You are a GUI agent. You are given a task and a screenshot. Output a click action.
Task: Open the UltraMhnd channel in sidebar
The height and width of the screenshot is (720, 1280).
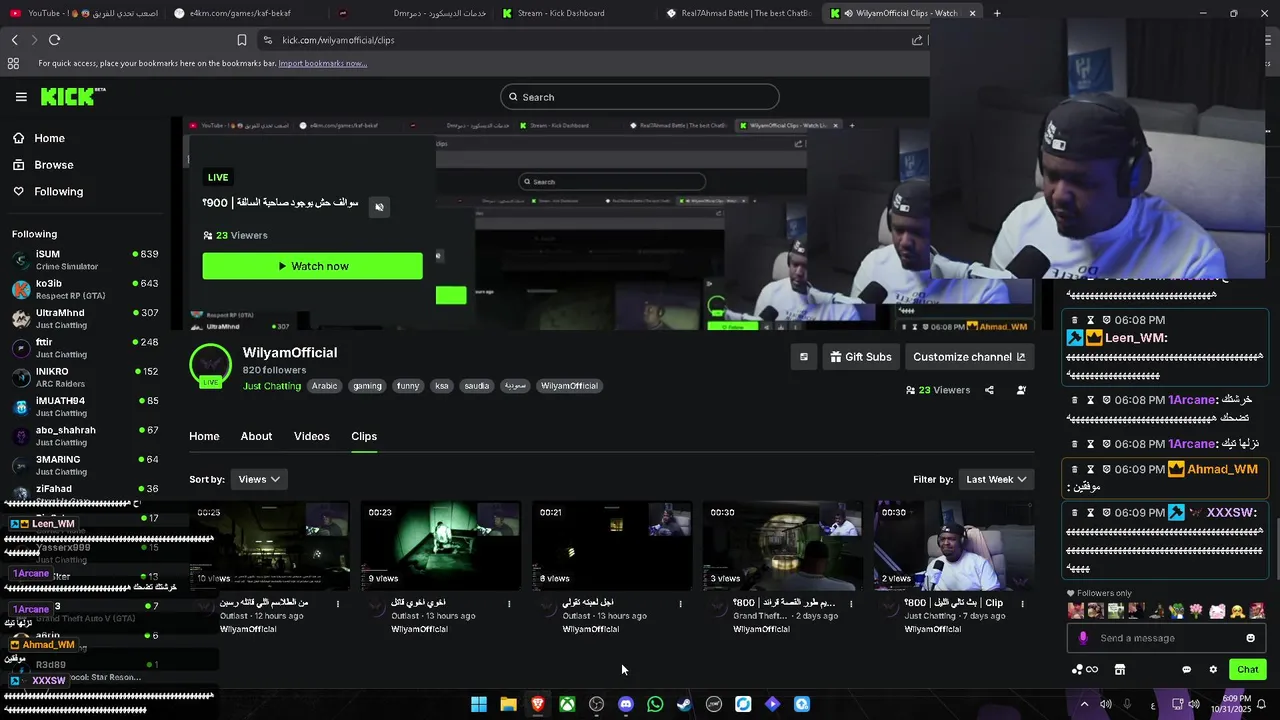coord(85,318)
